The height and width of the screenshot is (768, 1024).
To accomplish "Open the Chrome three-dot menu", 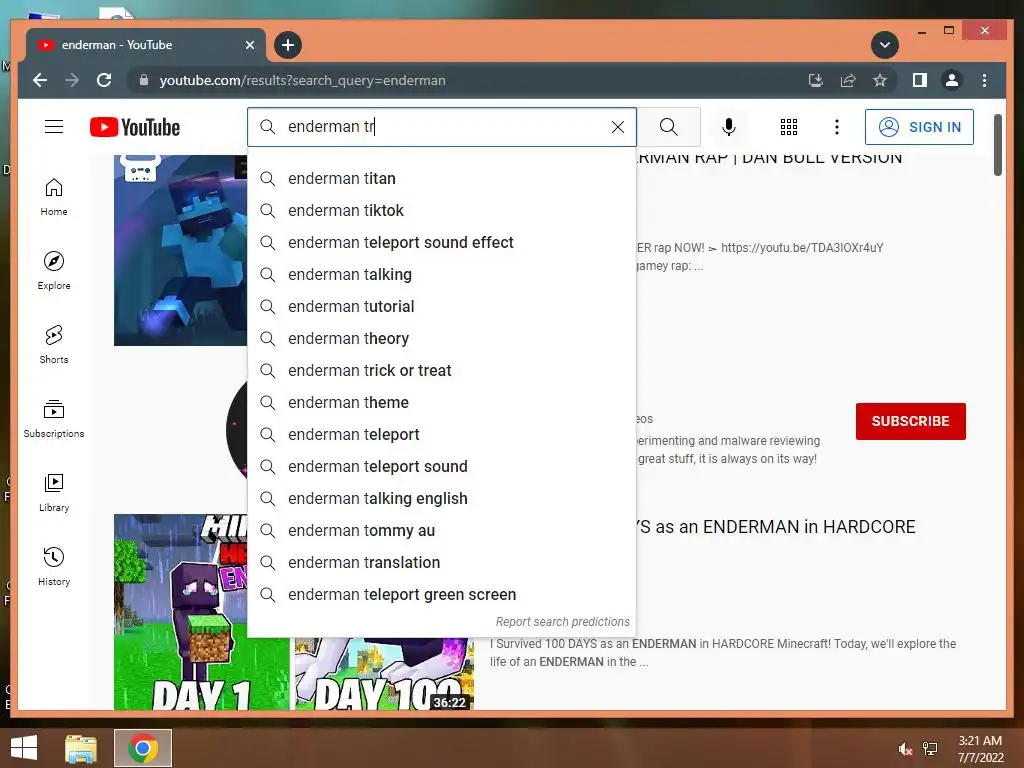I will (x=984, y=80).
